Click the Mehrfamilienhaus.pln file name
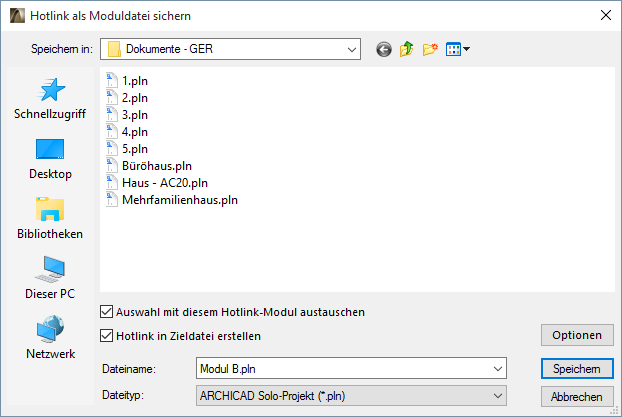The height and width of the screenshot is (417, 622). pyautogui.click(x=180, y=200)
